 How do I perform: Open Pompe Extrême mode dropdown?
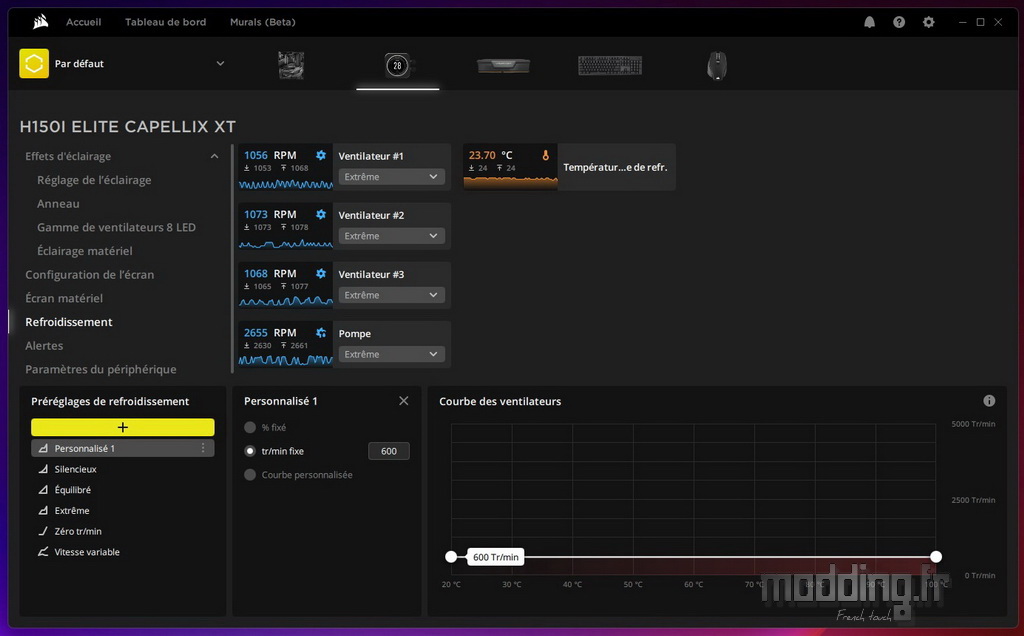(391, 354)
